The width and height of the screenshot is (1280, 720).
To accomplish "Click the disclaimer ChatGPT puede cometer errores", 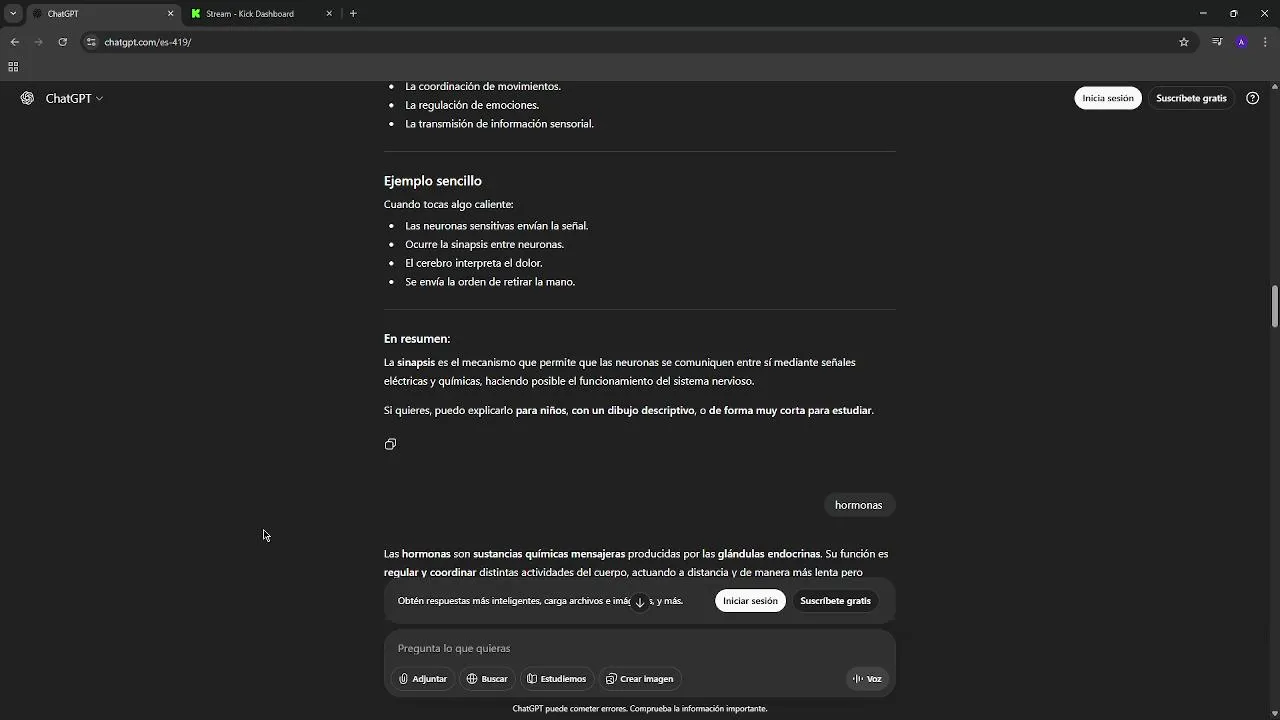I will click(640, 708).
